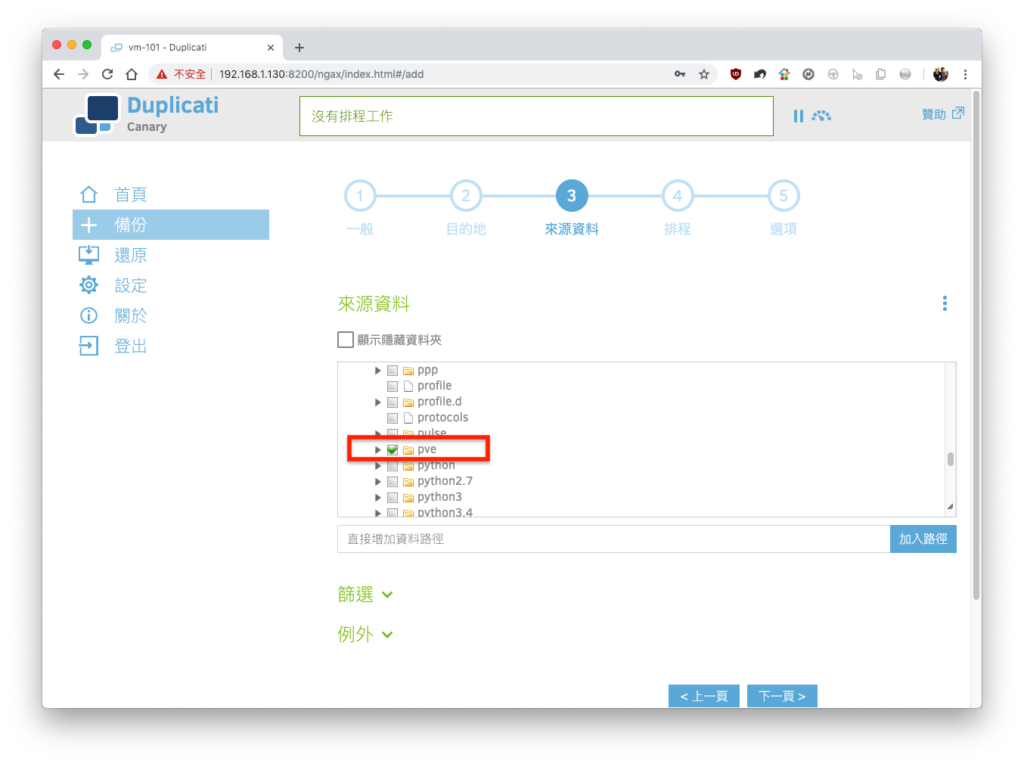Pause Duplicati with the pause icon
This screenshot has height=764, width=1024.
point(798,116)
